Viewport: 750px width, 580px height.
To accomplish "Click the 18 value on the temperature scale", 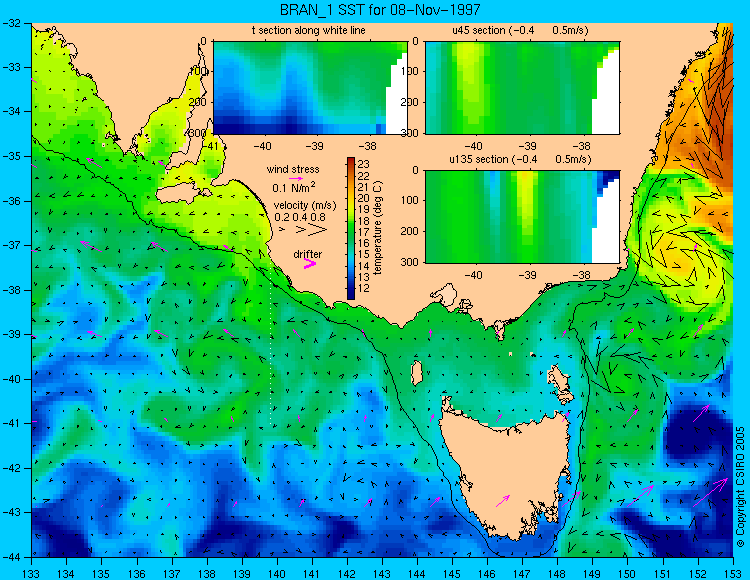I will [x=364, y=221].
